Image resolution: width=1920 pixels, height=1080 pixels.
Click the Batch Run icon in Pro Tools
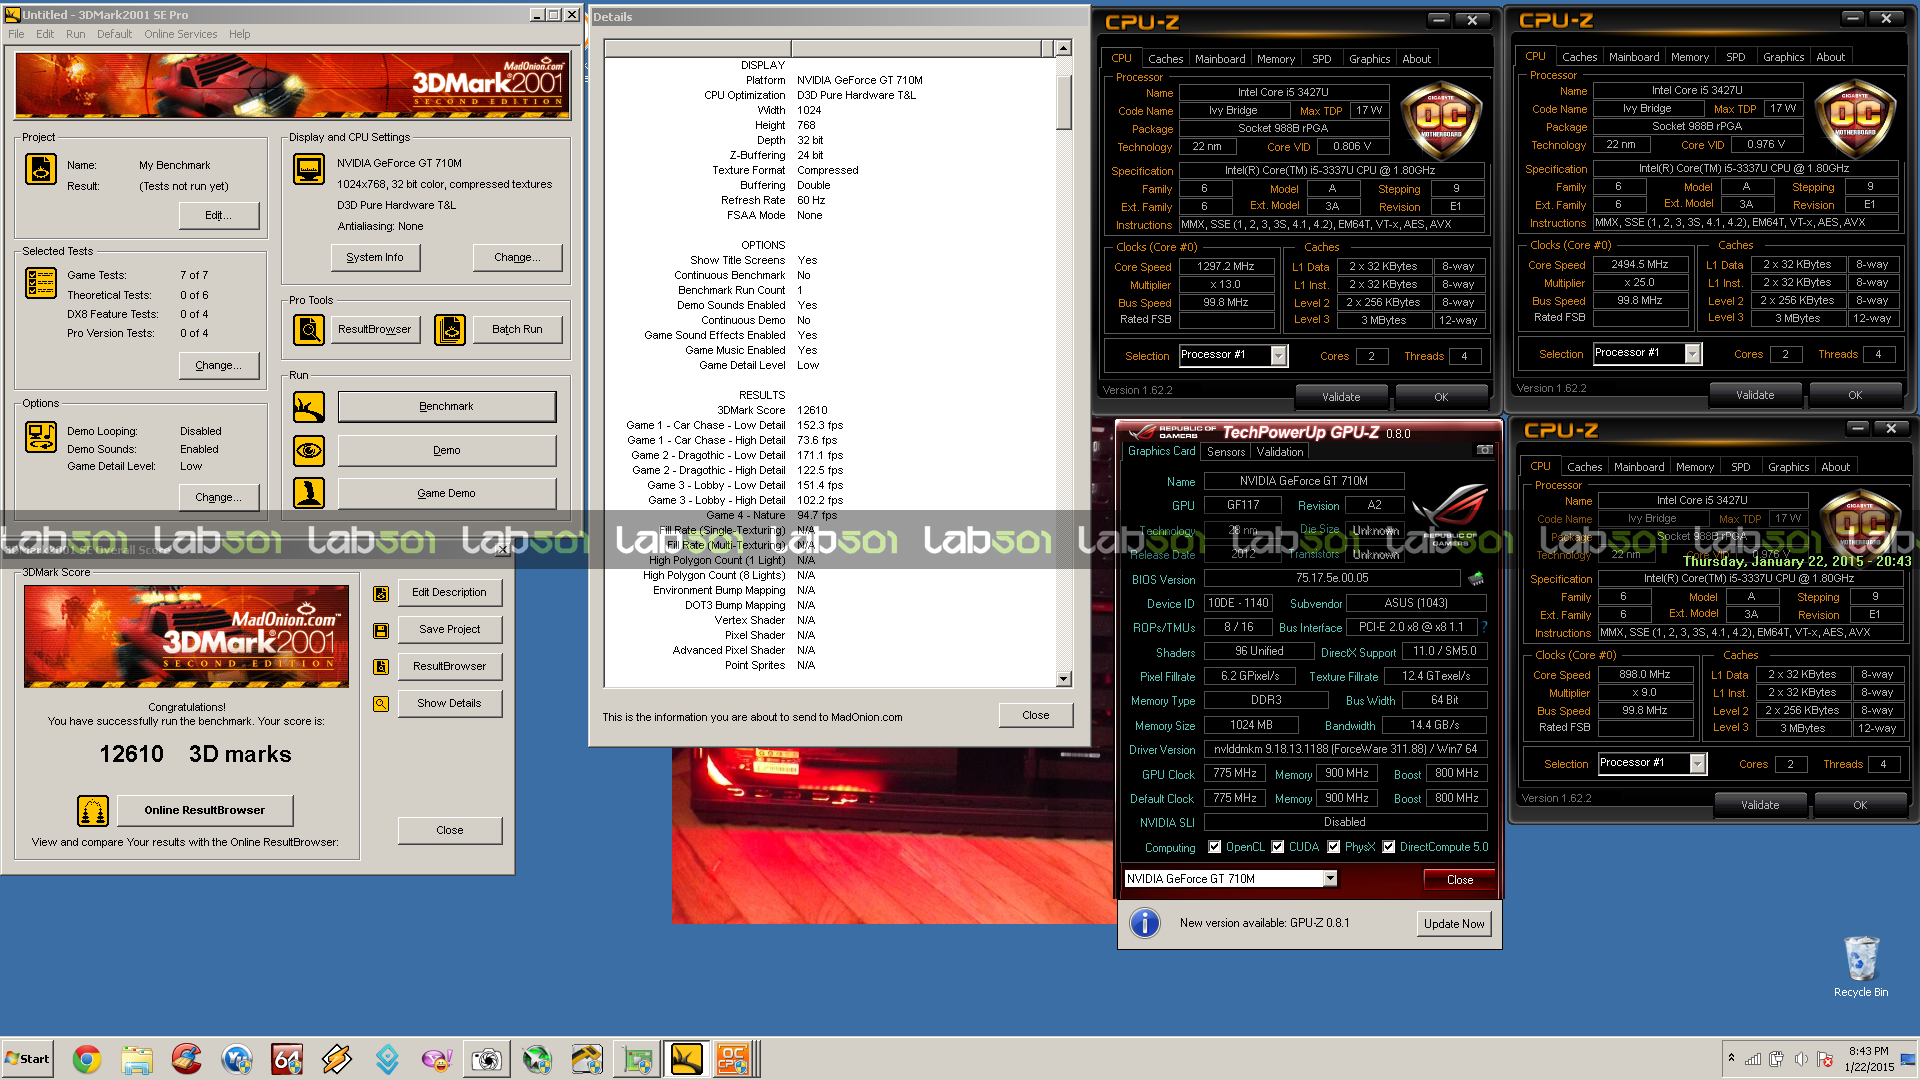click(450, 329)
